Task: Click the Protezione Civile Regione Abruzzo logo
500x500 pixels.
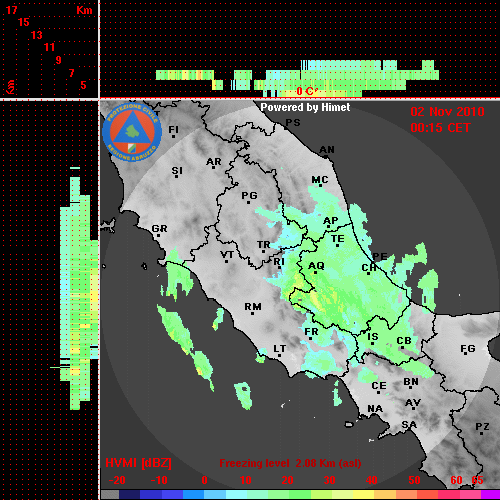Action: click(x=132, y=132)
